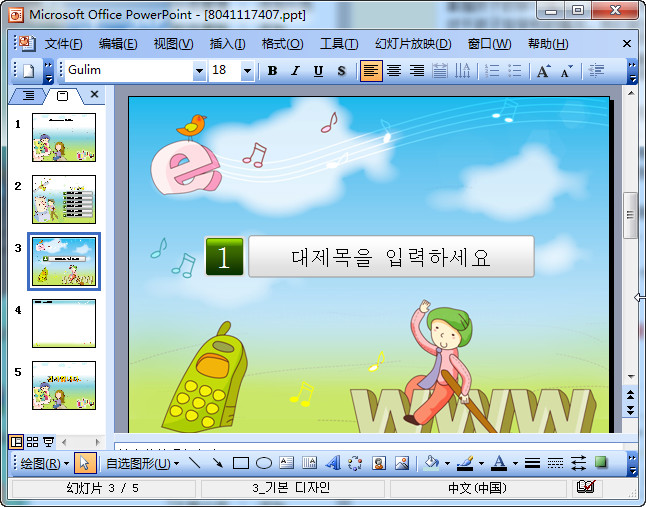The image size is (646, 507).
Task: Select the Arrow drawing tool
Action: (x=218, y=463)
